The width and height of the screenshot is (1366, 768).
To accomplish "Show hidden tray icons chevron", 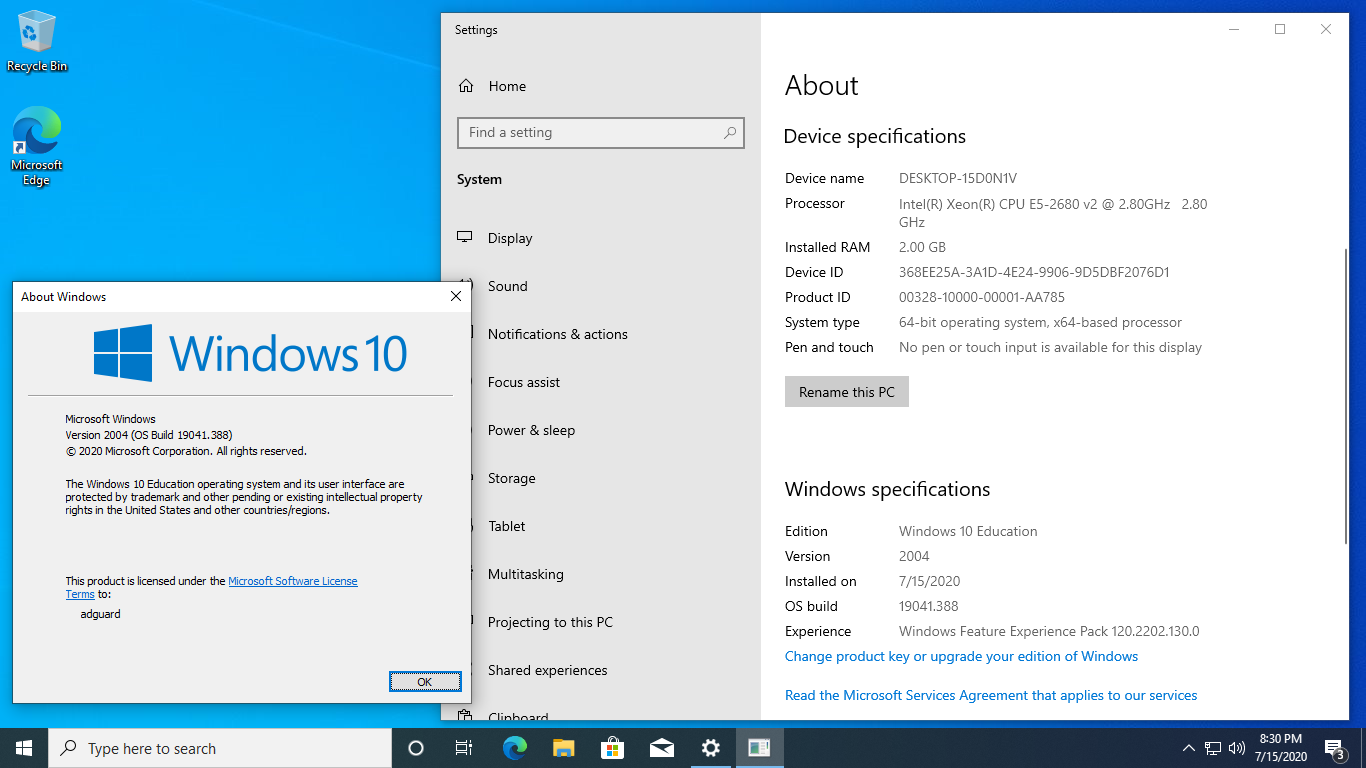I will tap(1189, 748).
